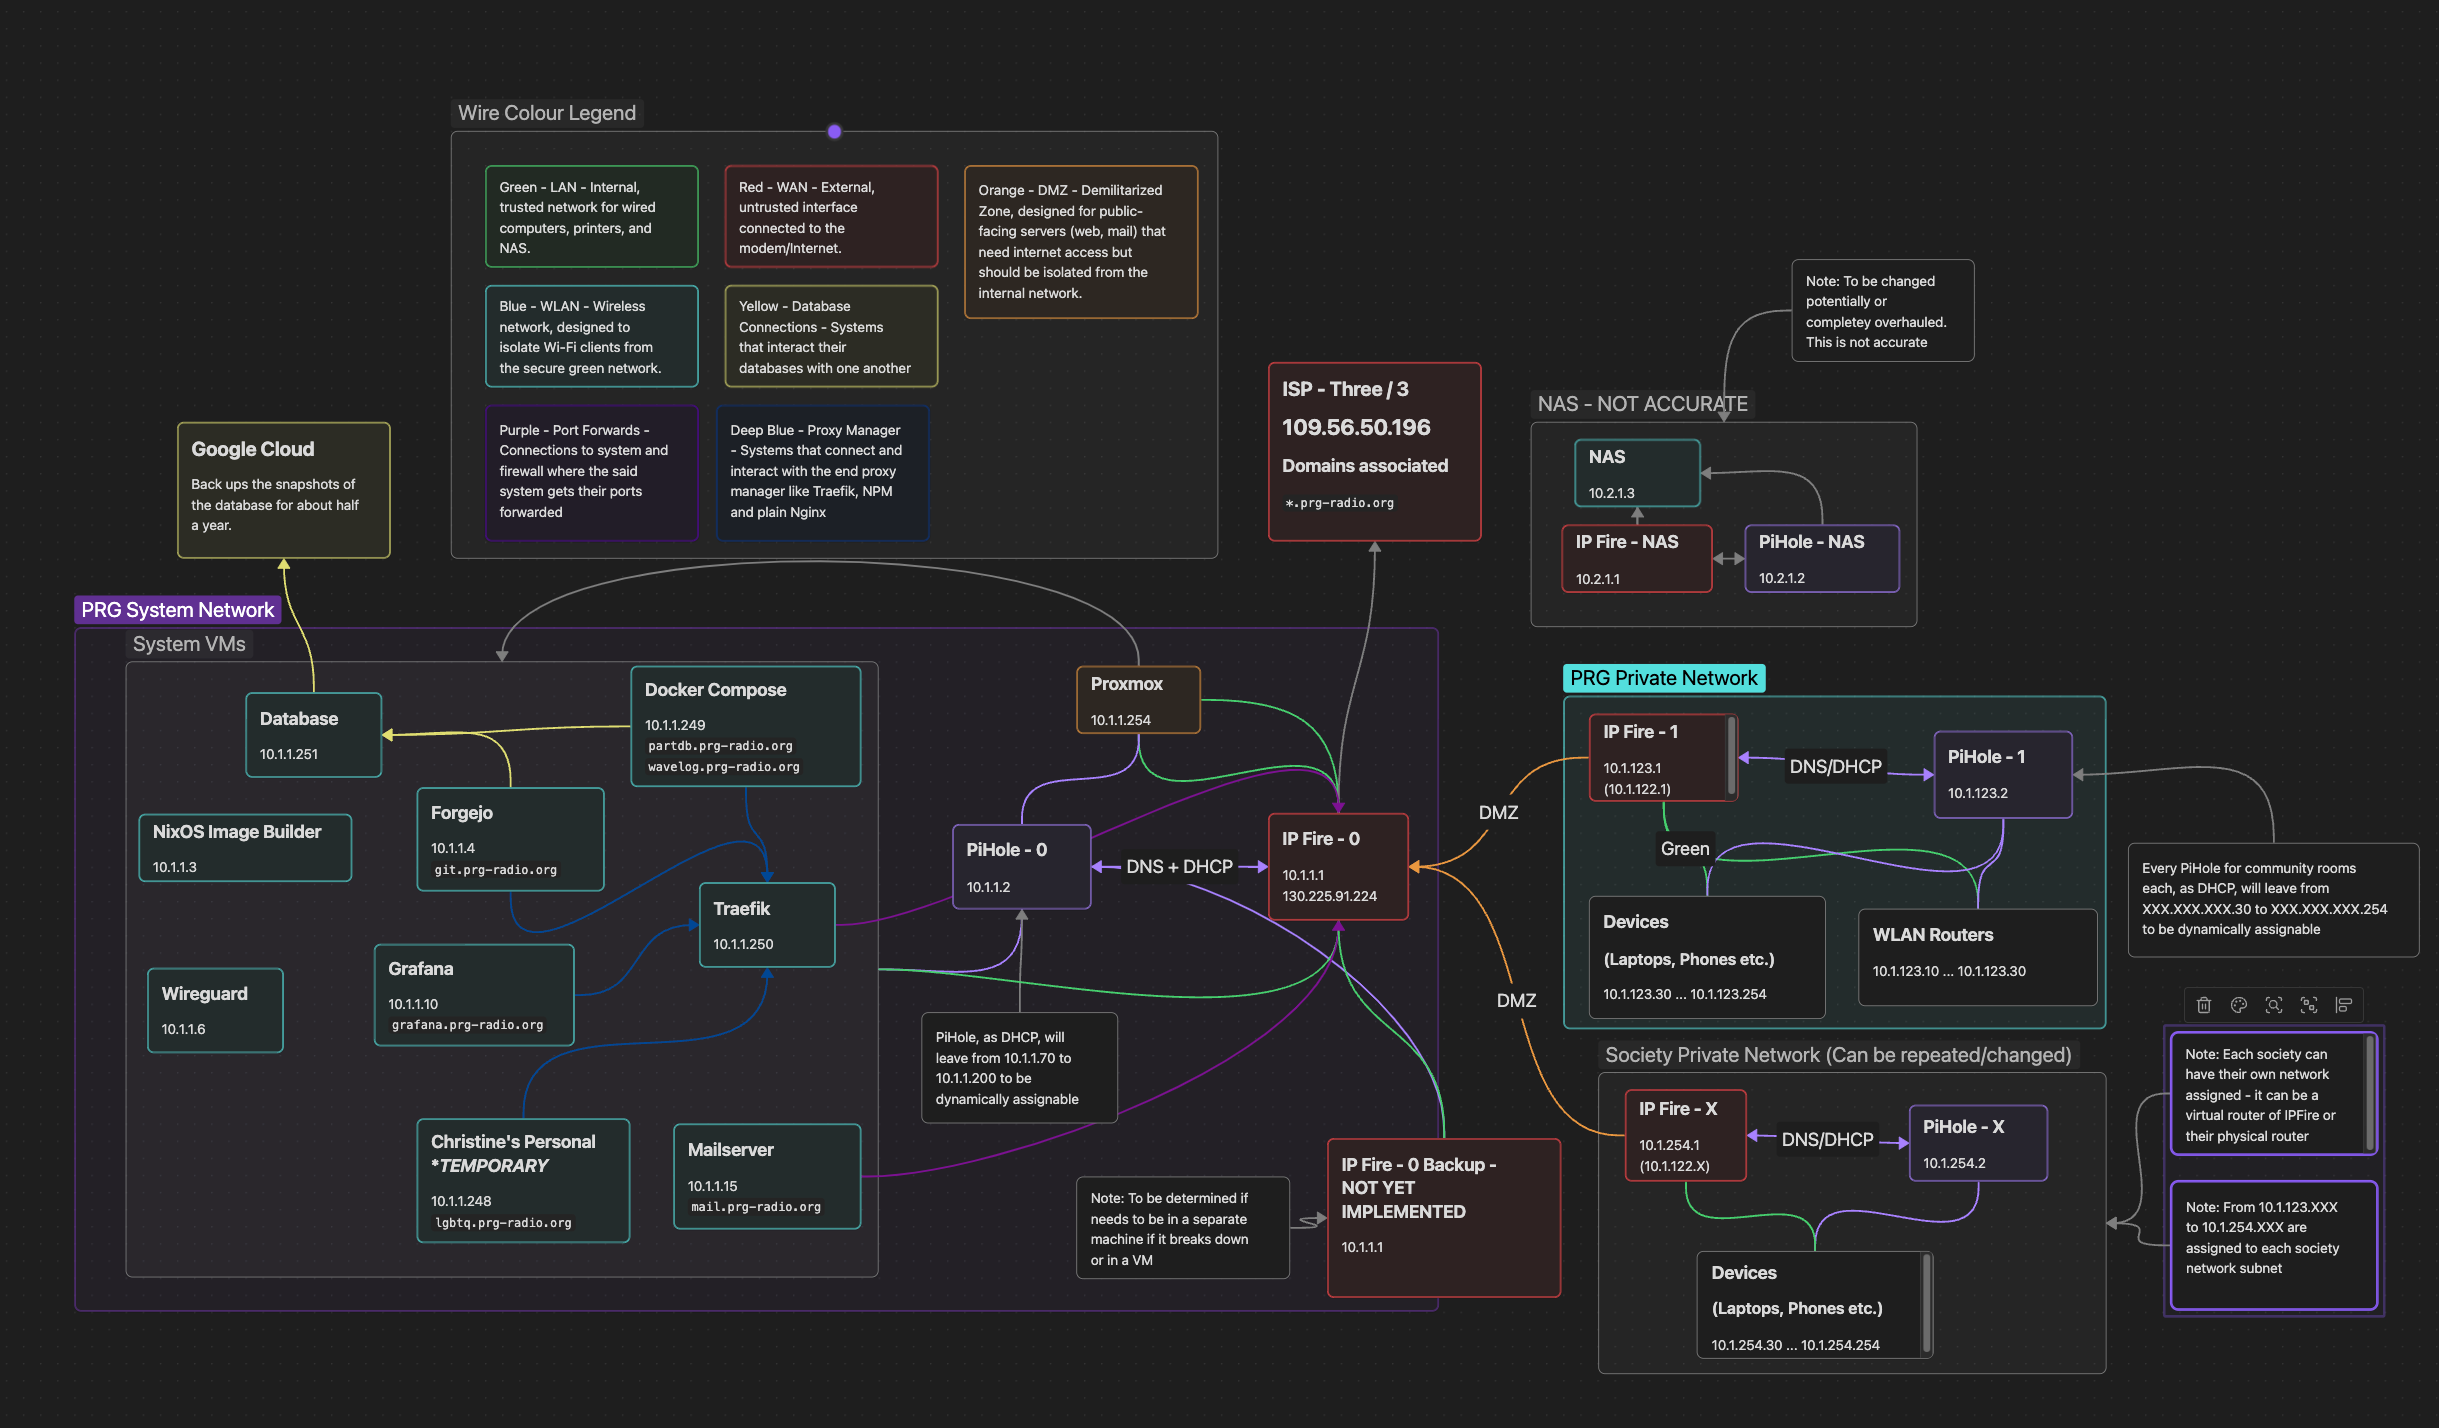Select the 'System VMs' group label

[189, 644]
